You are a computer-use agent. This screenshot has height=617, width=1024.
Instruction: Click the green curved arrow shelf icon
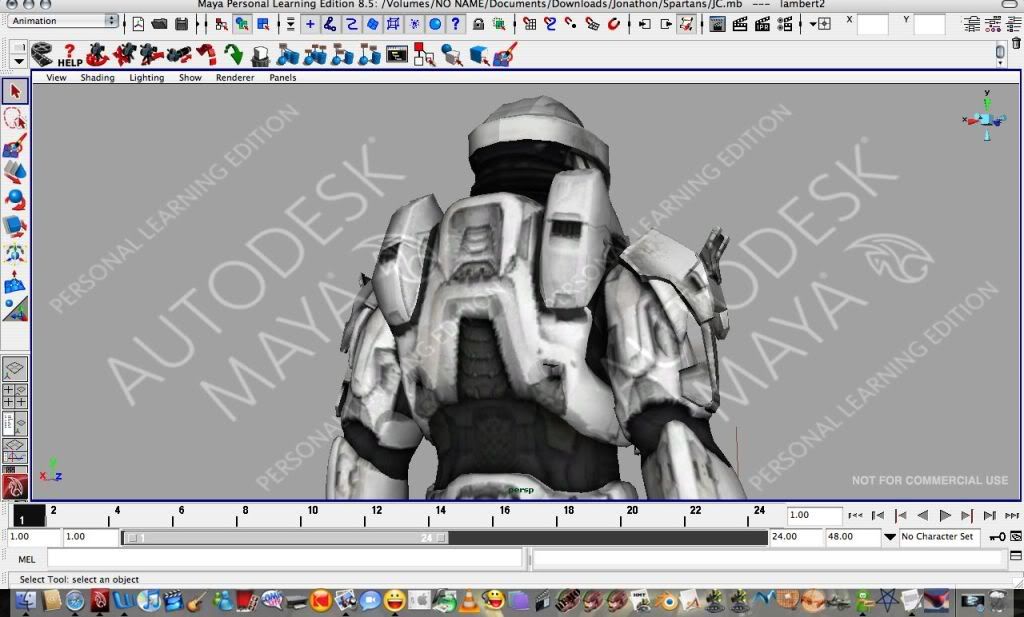[x=233, y=55]
